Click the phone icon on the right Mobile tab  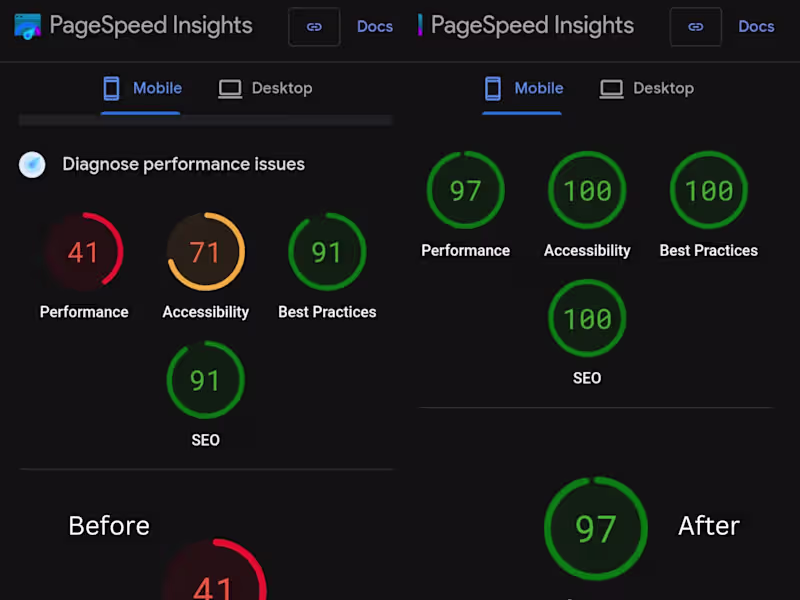click(493, 88)
